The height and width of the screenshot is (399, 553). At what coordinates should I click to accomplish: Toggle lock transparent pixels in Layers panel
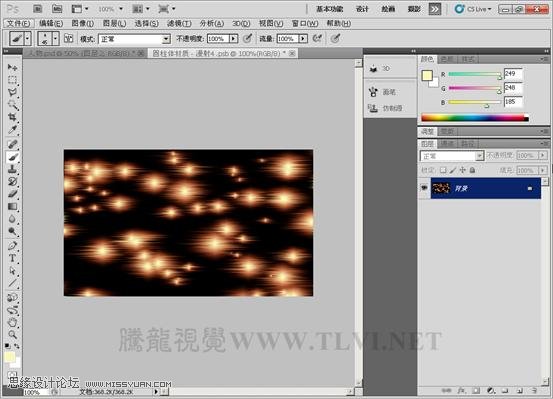(443, 170)
